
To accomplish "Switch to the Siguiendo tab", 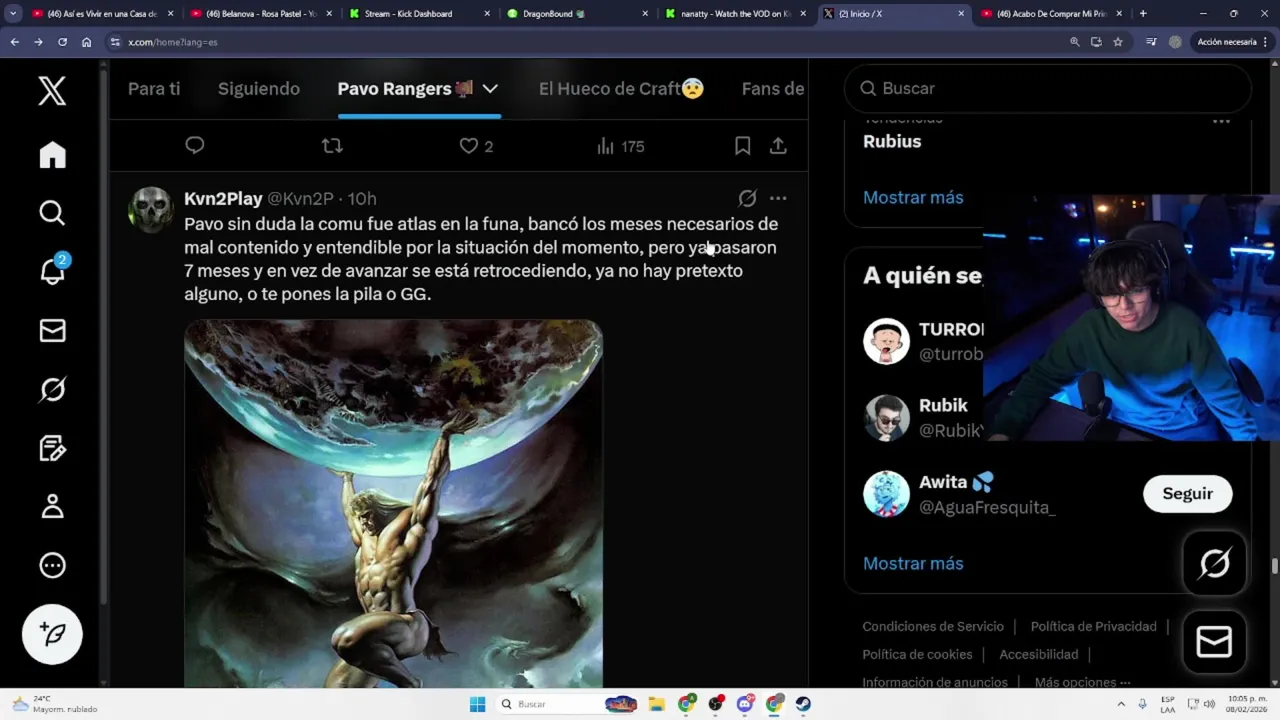I will tap(259, 89).
